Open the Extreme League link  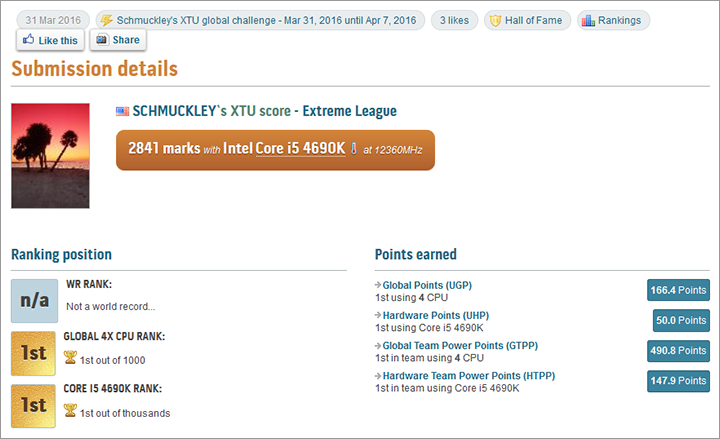[349, 111]
